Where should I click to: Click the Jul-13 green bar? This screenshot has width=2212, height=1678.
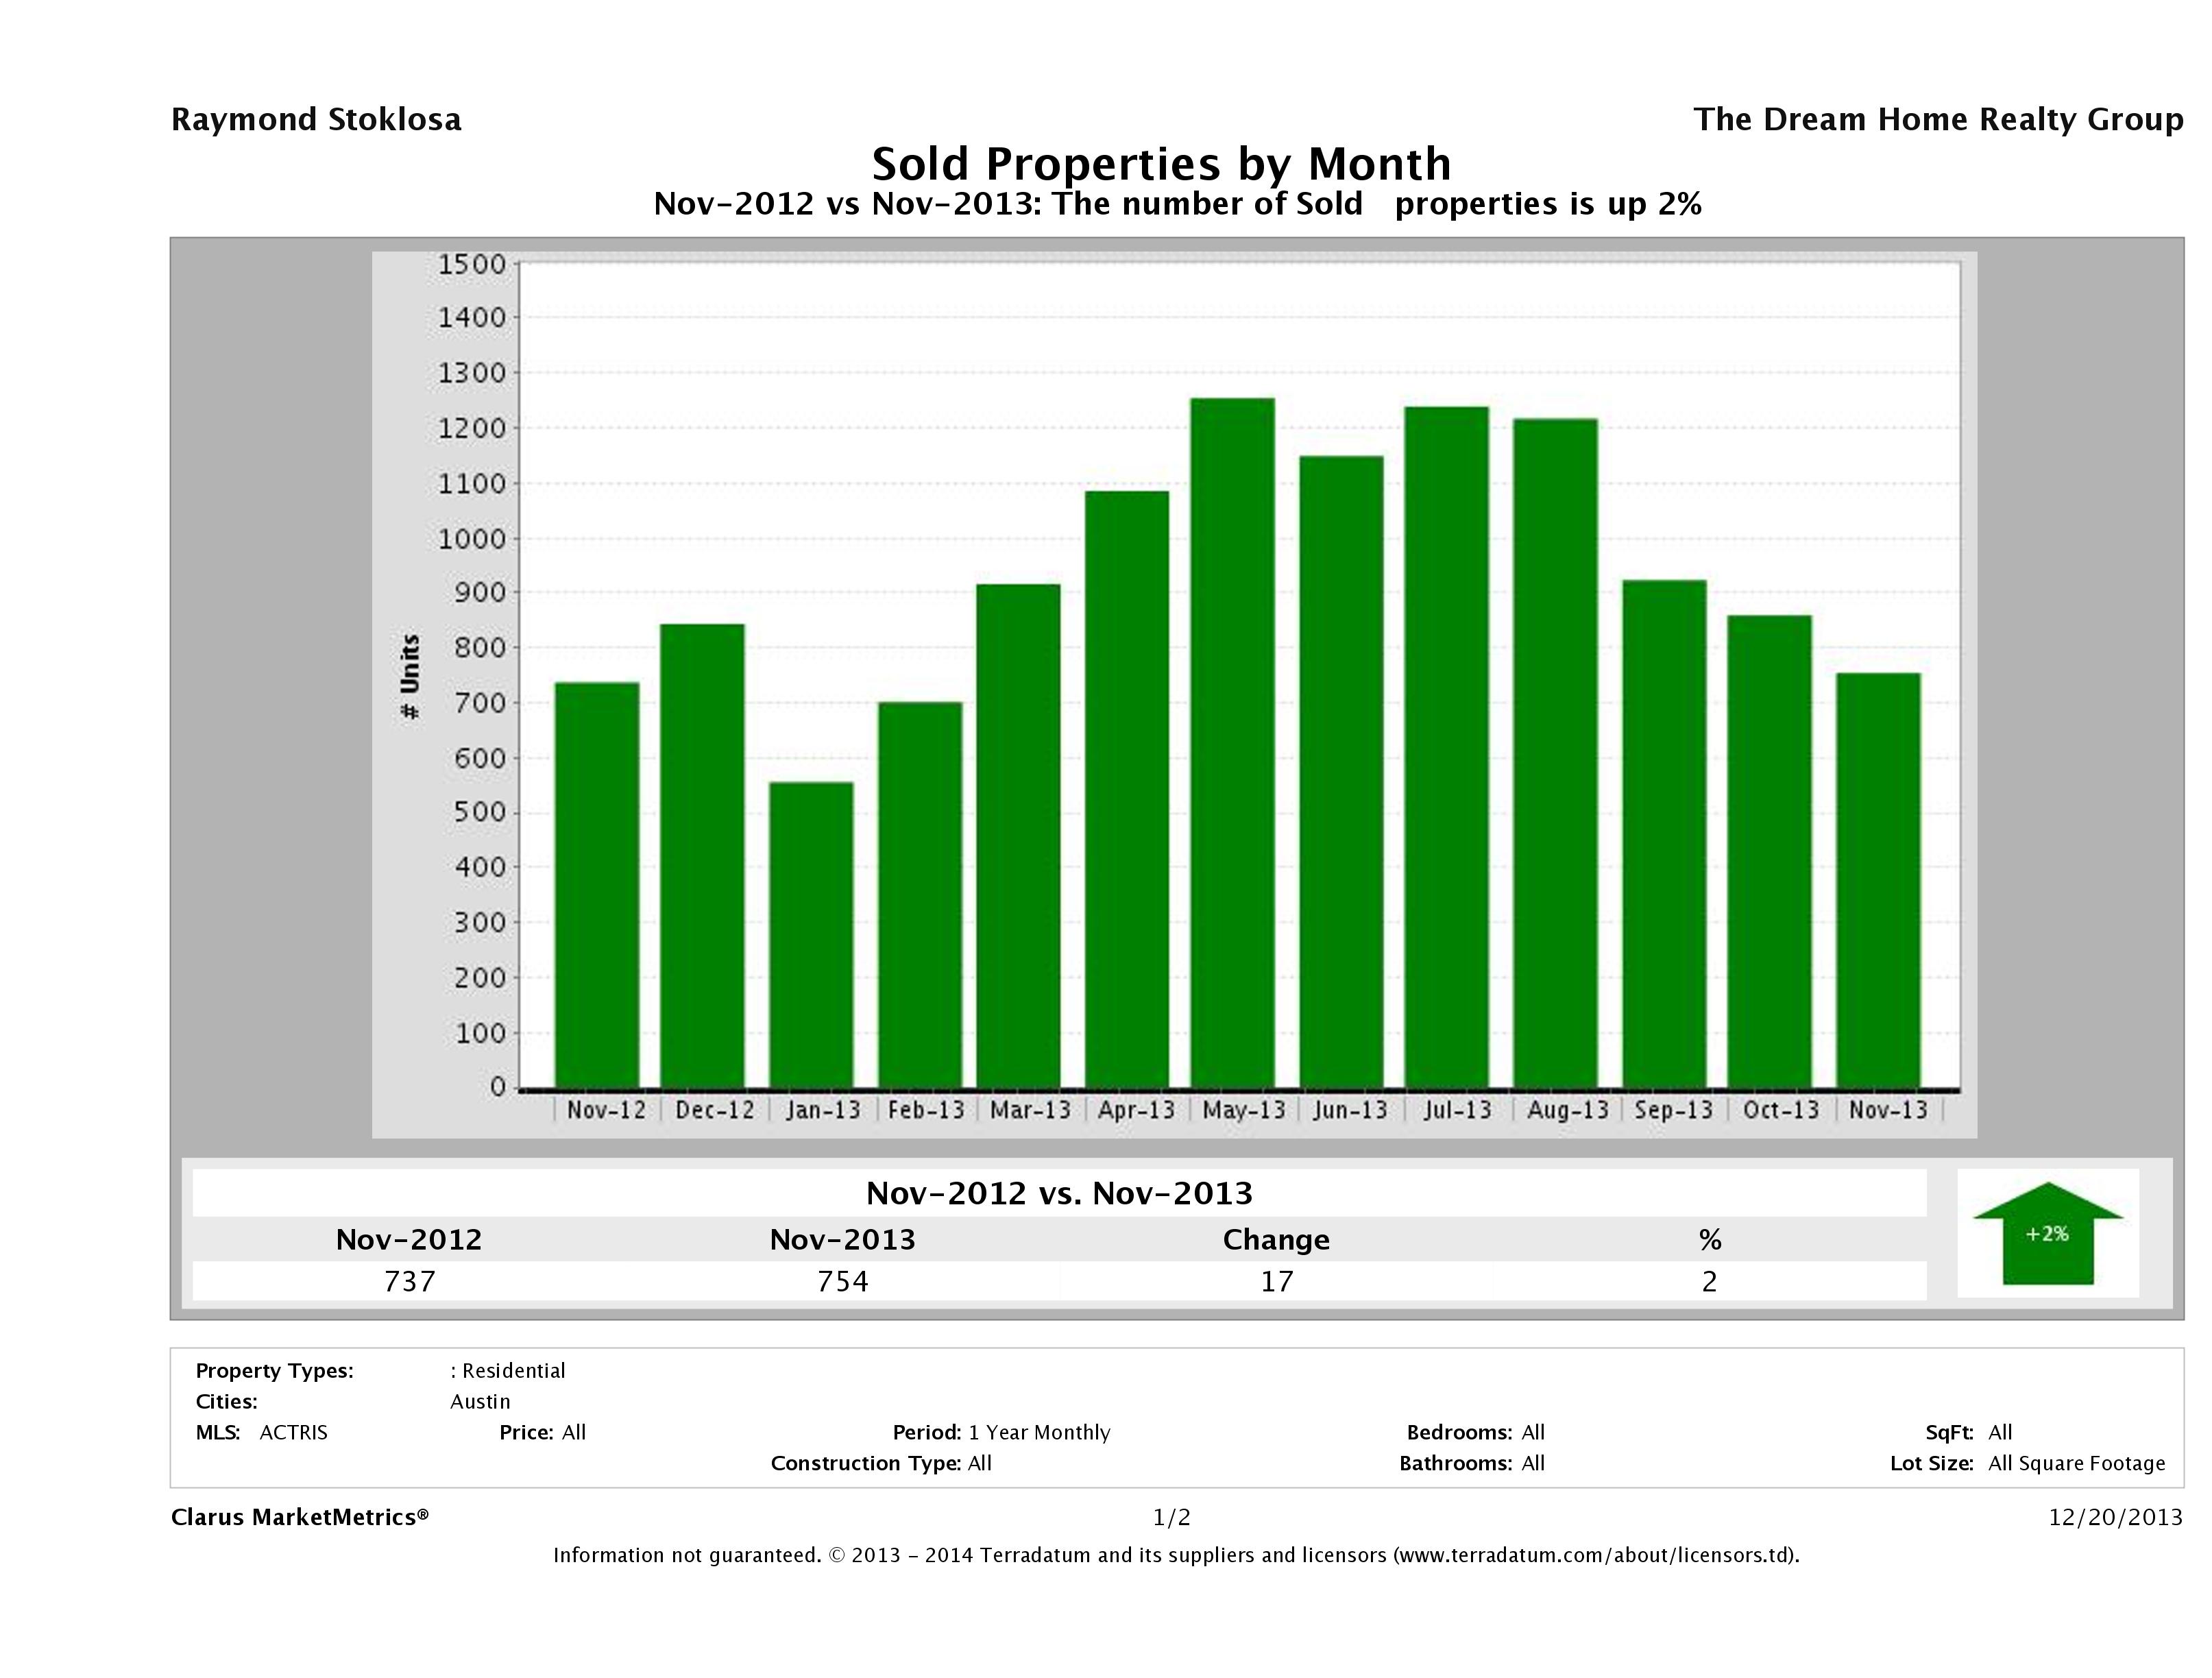pyautogui.click(x=1446, y=746)
